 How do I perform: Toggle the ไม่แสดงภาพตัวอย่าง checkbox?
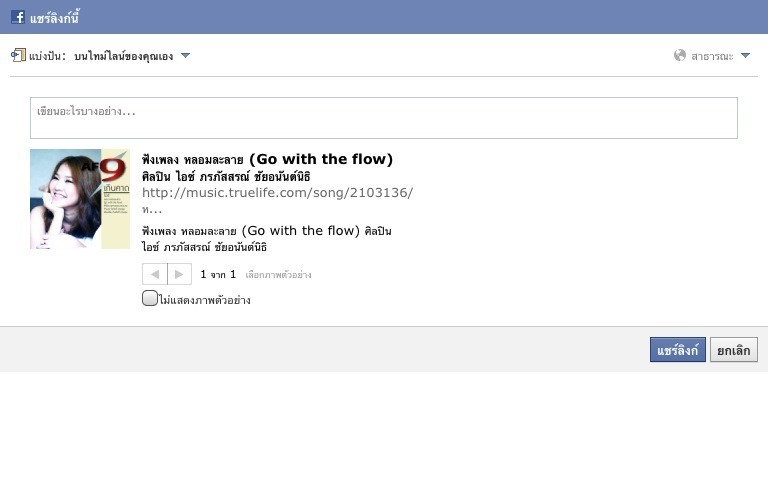149,298
